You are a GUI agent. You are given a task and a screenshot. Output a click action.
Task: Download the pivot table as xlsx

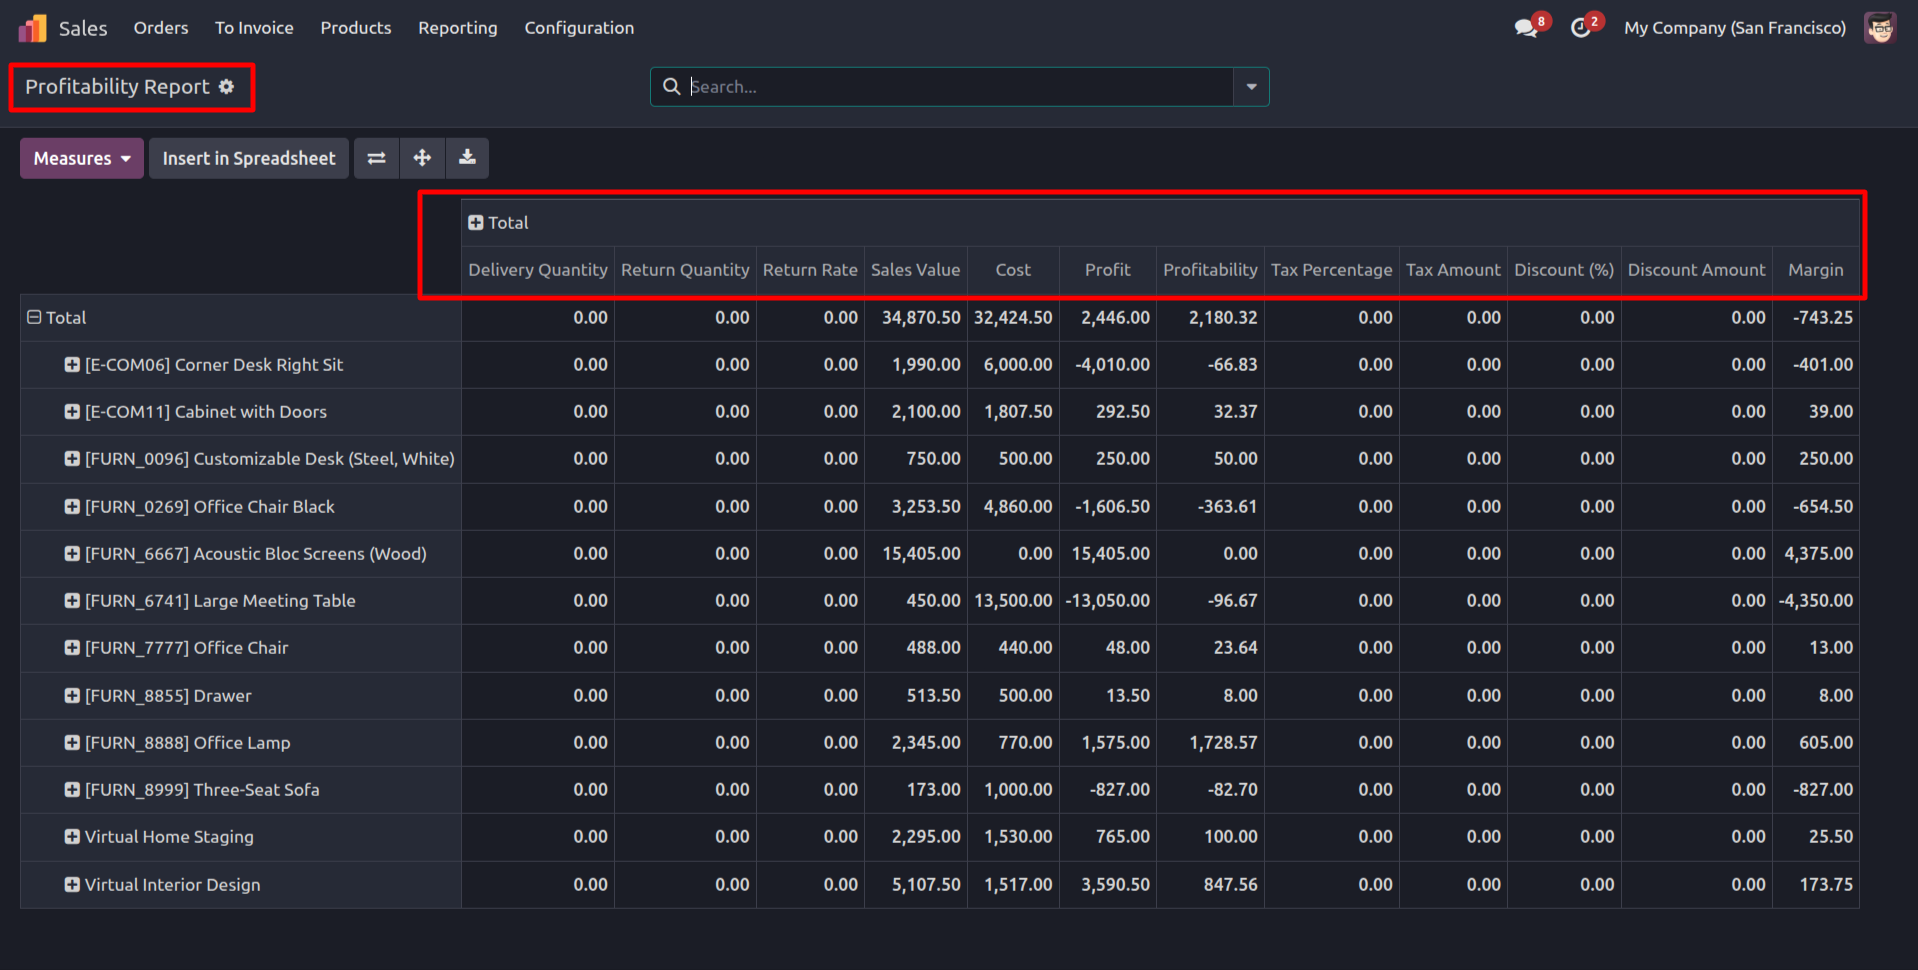coord(467,158)
